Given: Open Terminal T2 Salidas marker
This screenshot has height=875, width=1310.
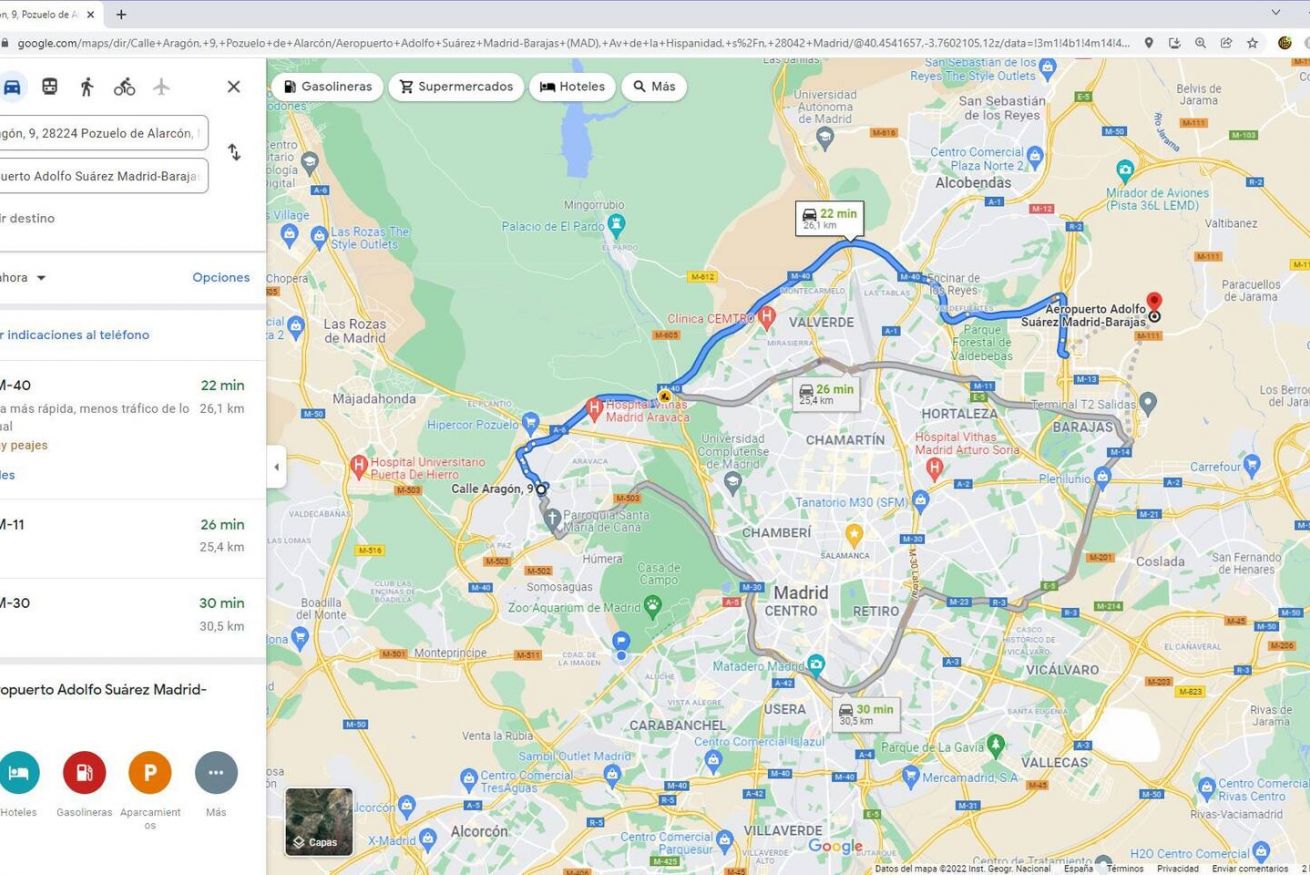Looking at the screenshot, I should click(x=1148, y=404).
